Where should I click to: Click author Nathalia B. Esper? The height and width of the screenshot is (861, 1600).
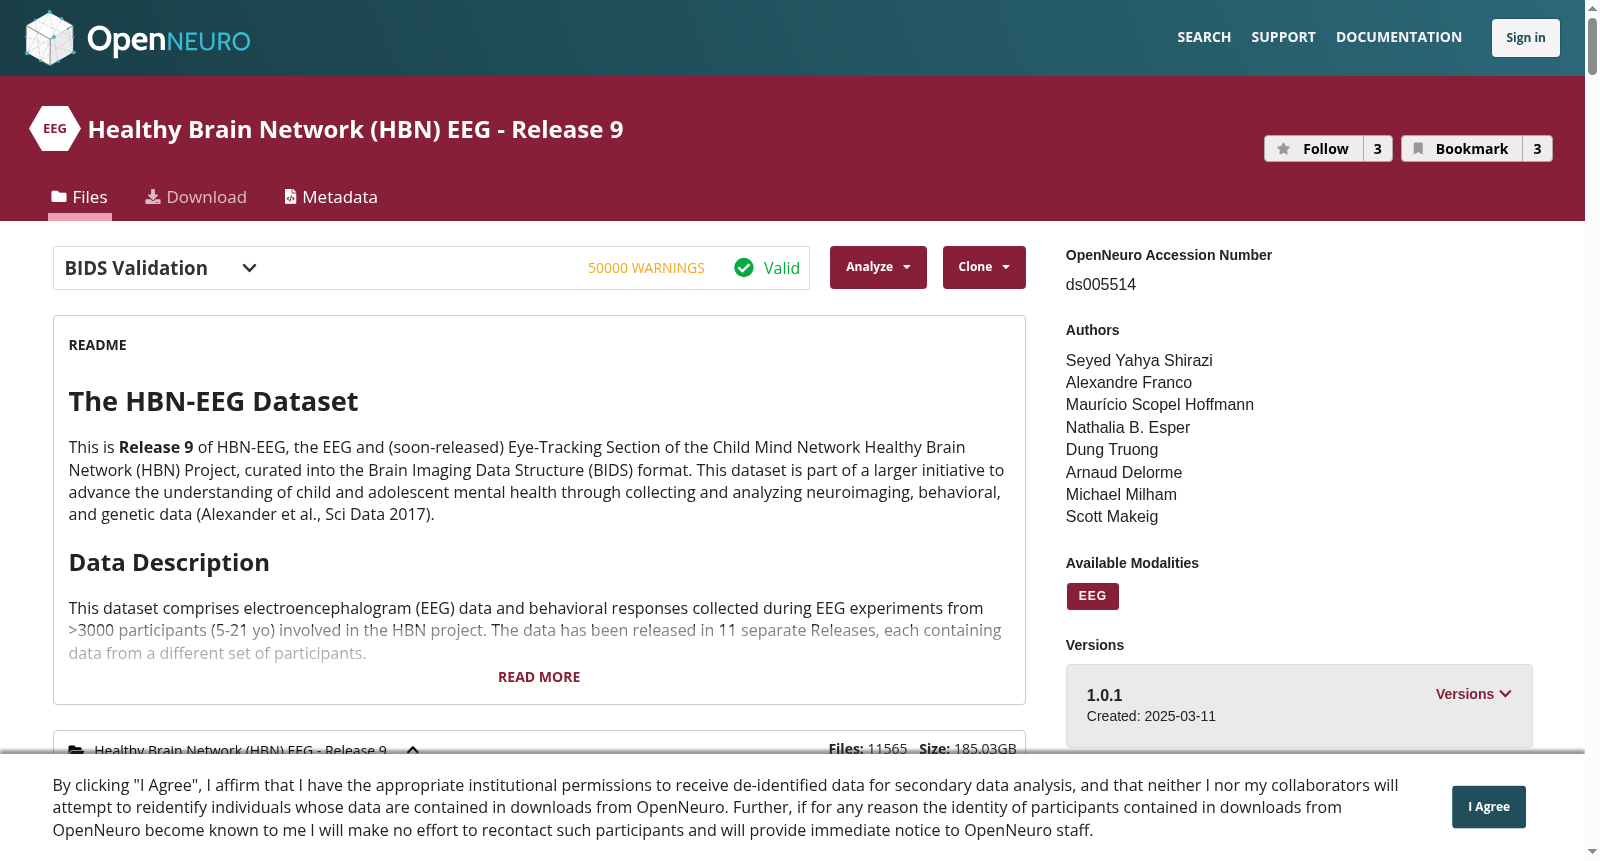coord(1128,427)
